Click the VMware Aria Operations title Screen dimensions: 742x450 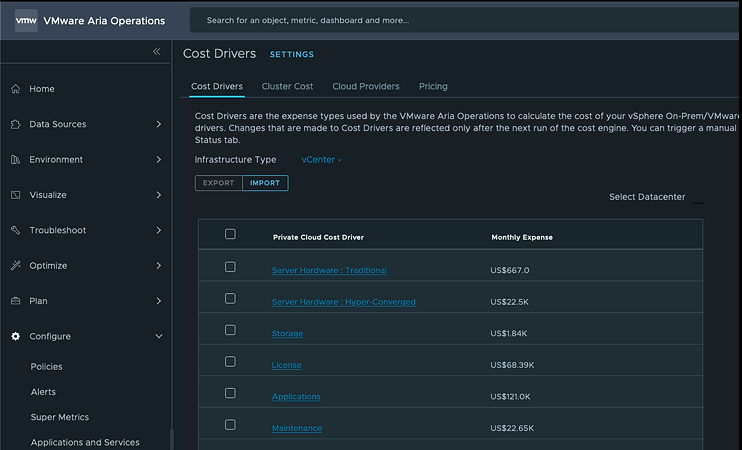tap(104, 21)
